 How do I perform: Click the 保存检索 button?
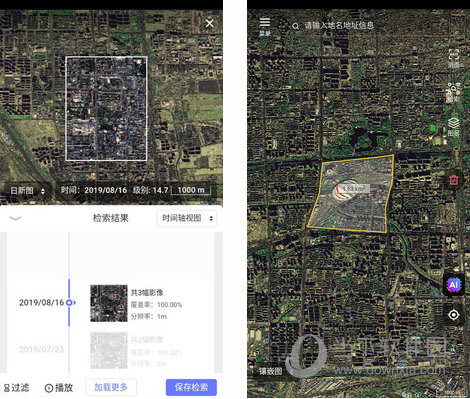[191, 387]
